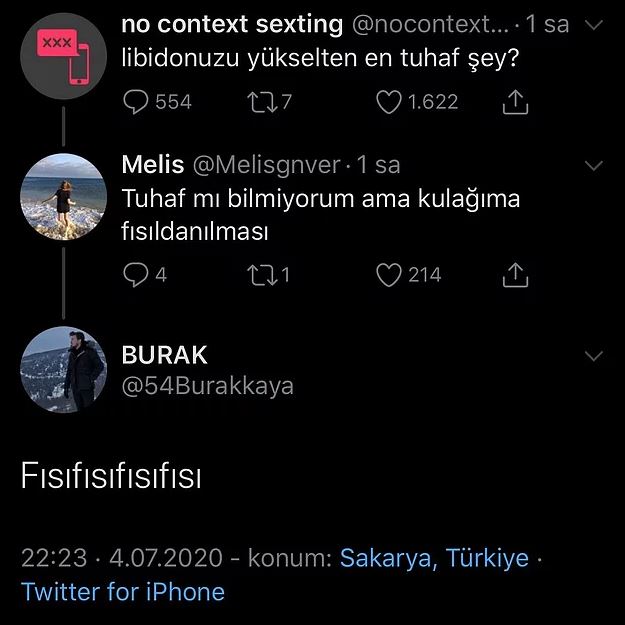Open the Sakarya, Türkiye location link
This screenshot has width=625, height=625.
434,558
